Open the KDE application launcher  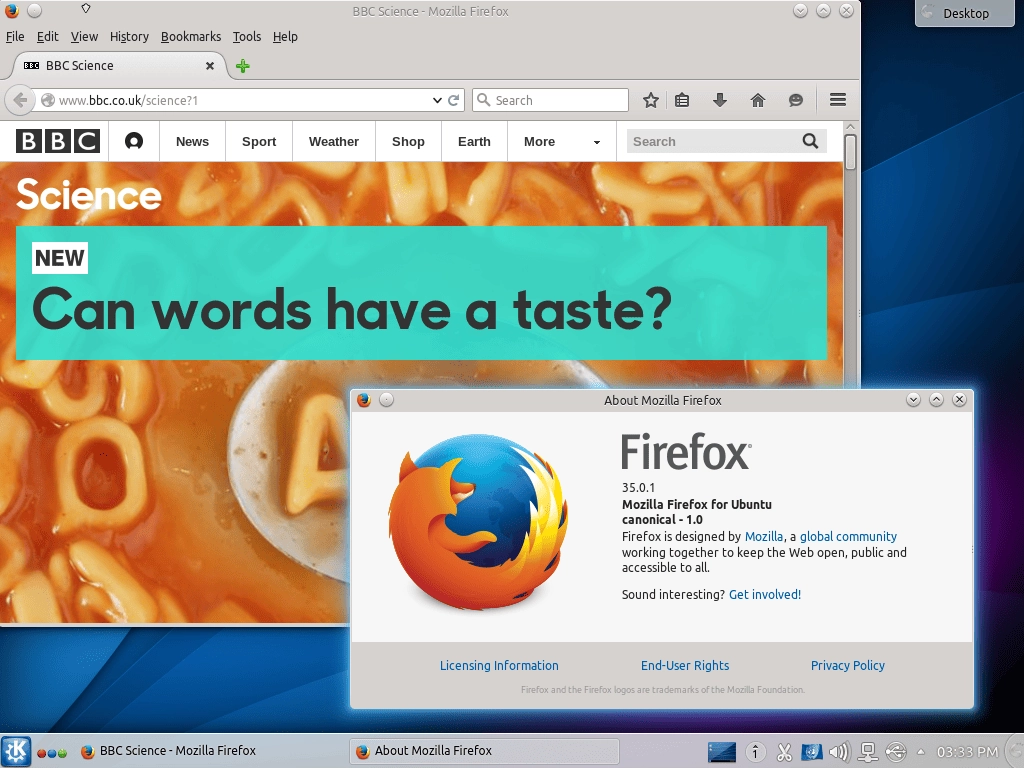[16, 751]
